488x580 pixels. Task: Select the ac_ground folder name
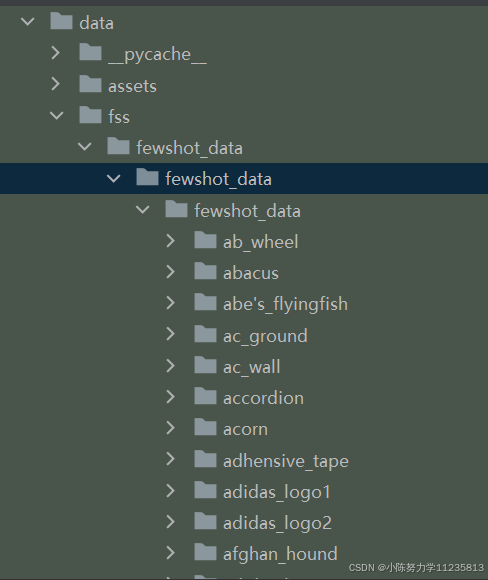tap(265, 337)
